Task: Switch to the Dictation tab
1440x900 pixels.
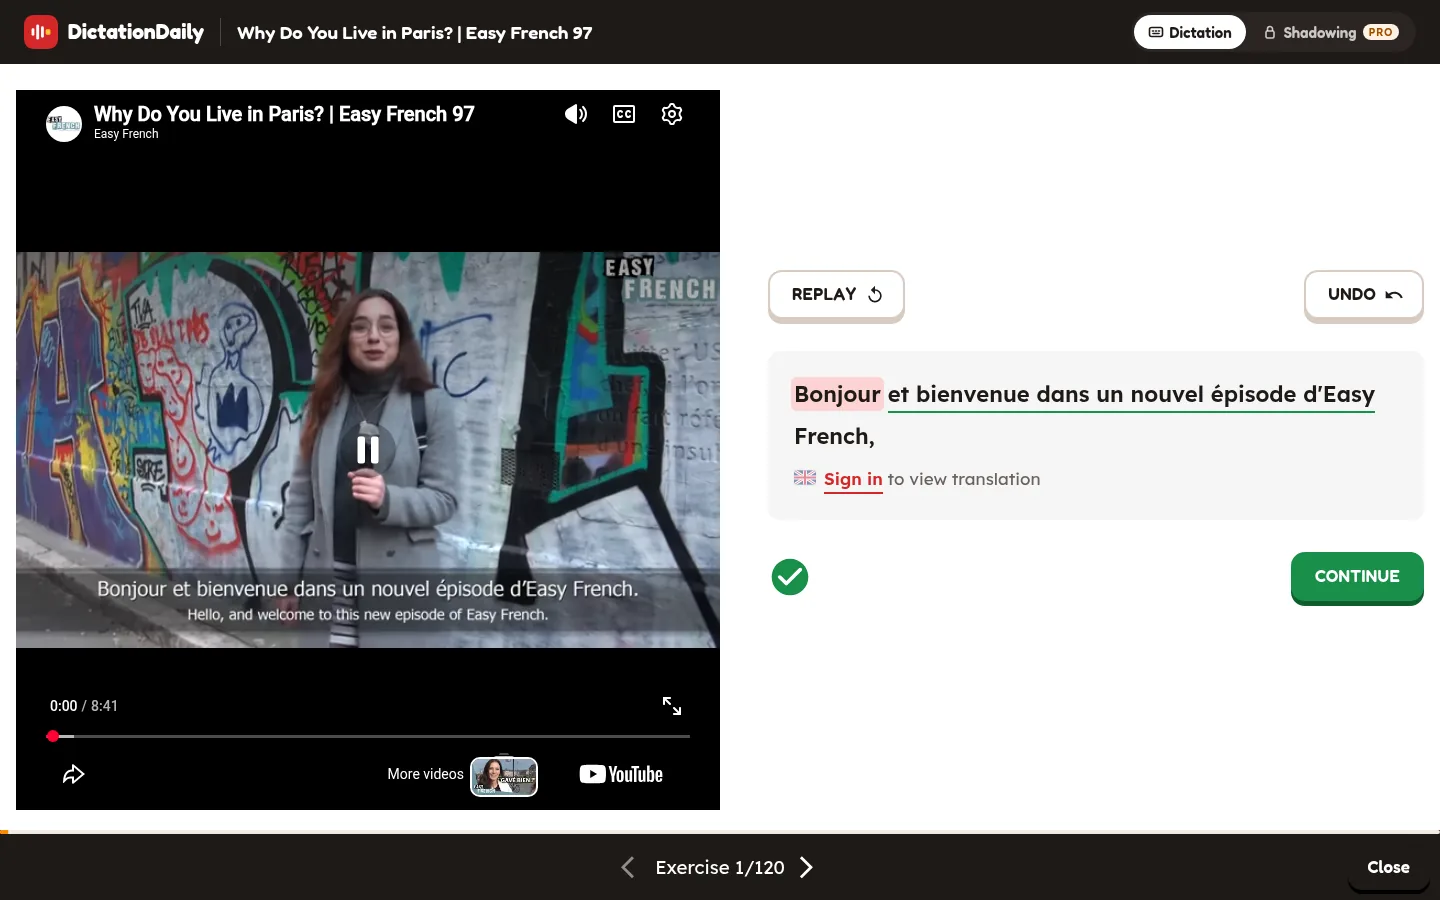Action: (1190, 32)
